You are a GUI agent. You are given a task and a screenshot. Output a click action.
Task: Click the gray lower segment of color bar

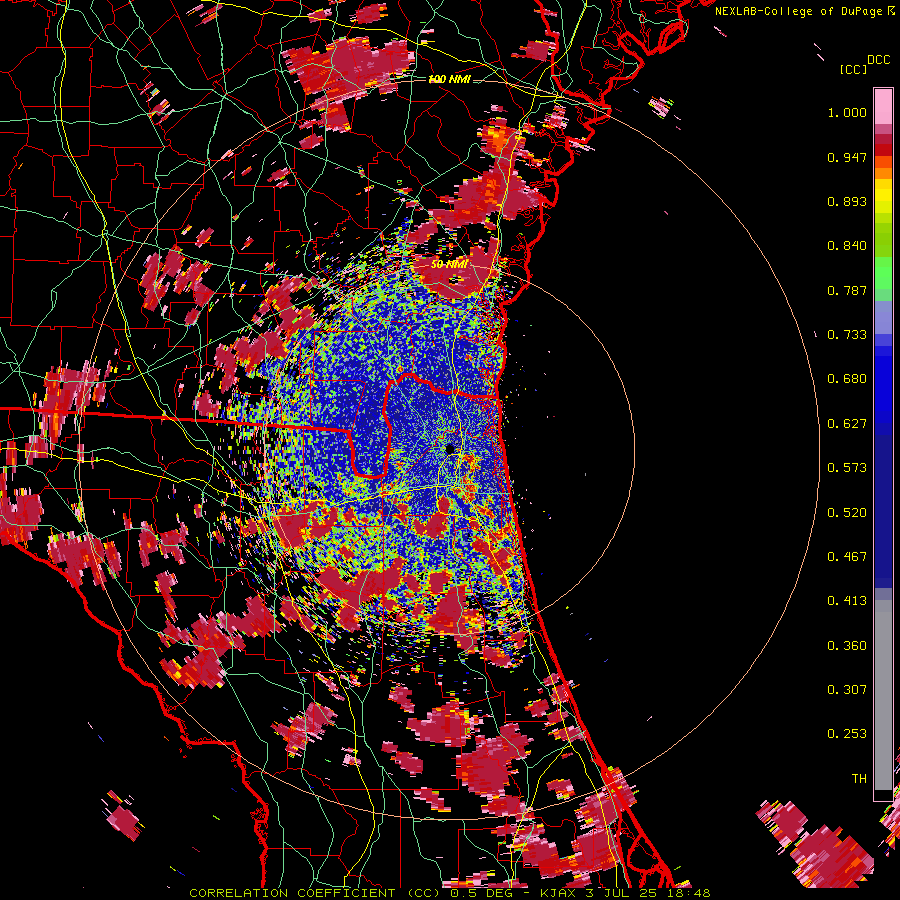883,695
